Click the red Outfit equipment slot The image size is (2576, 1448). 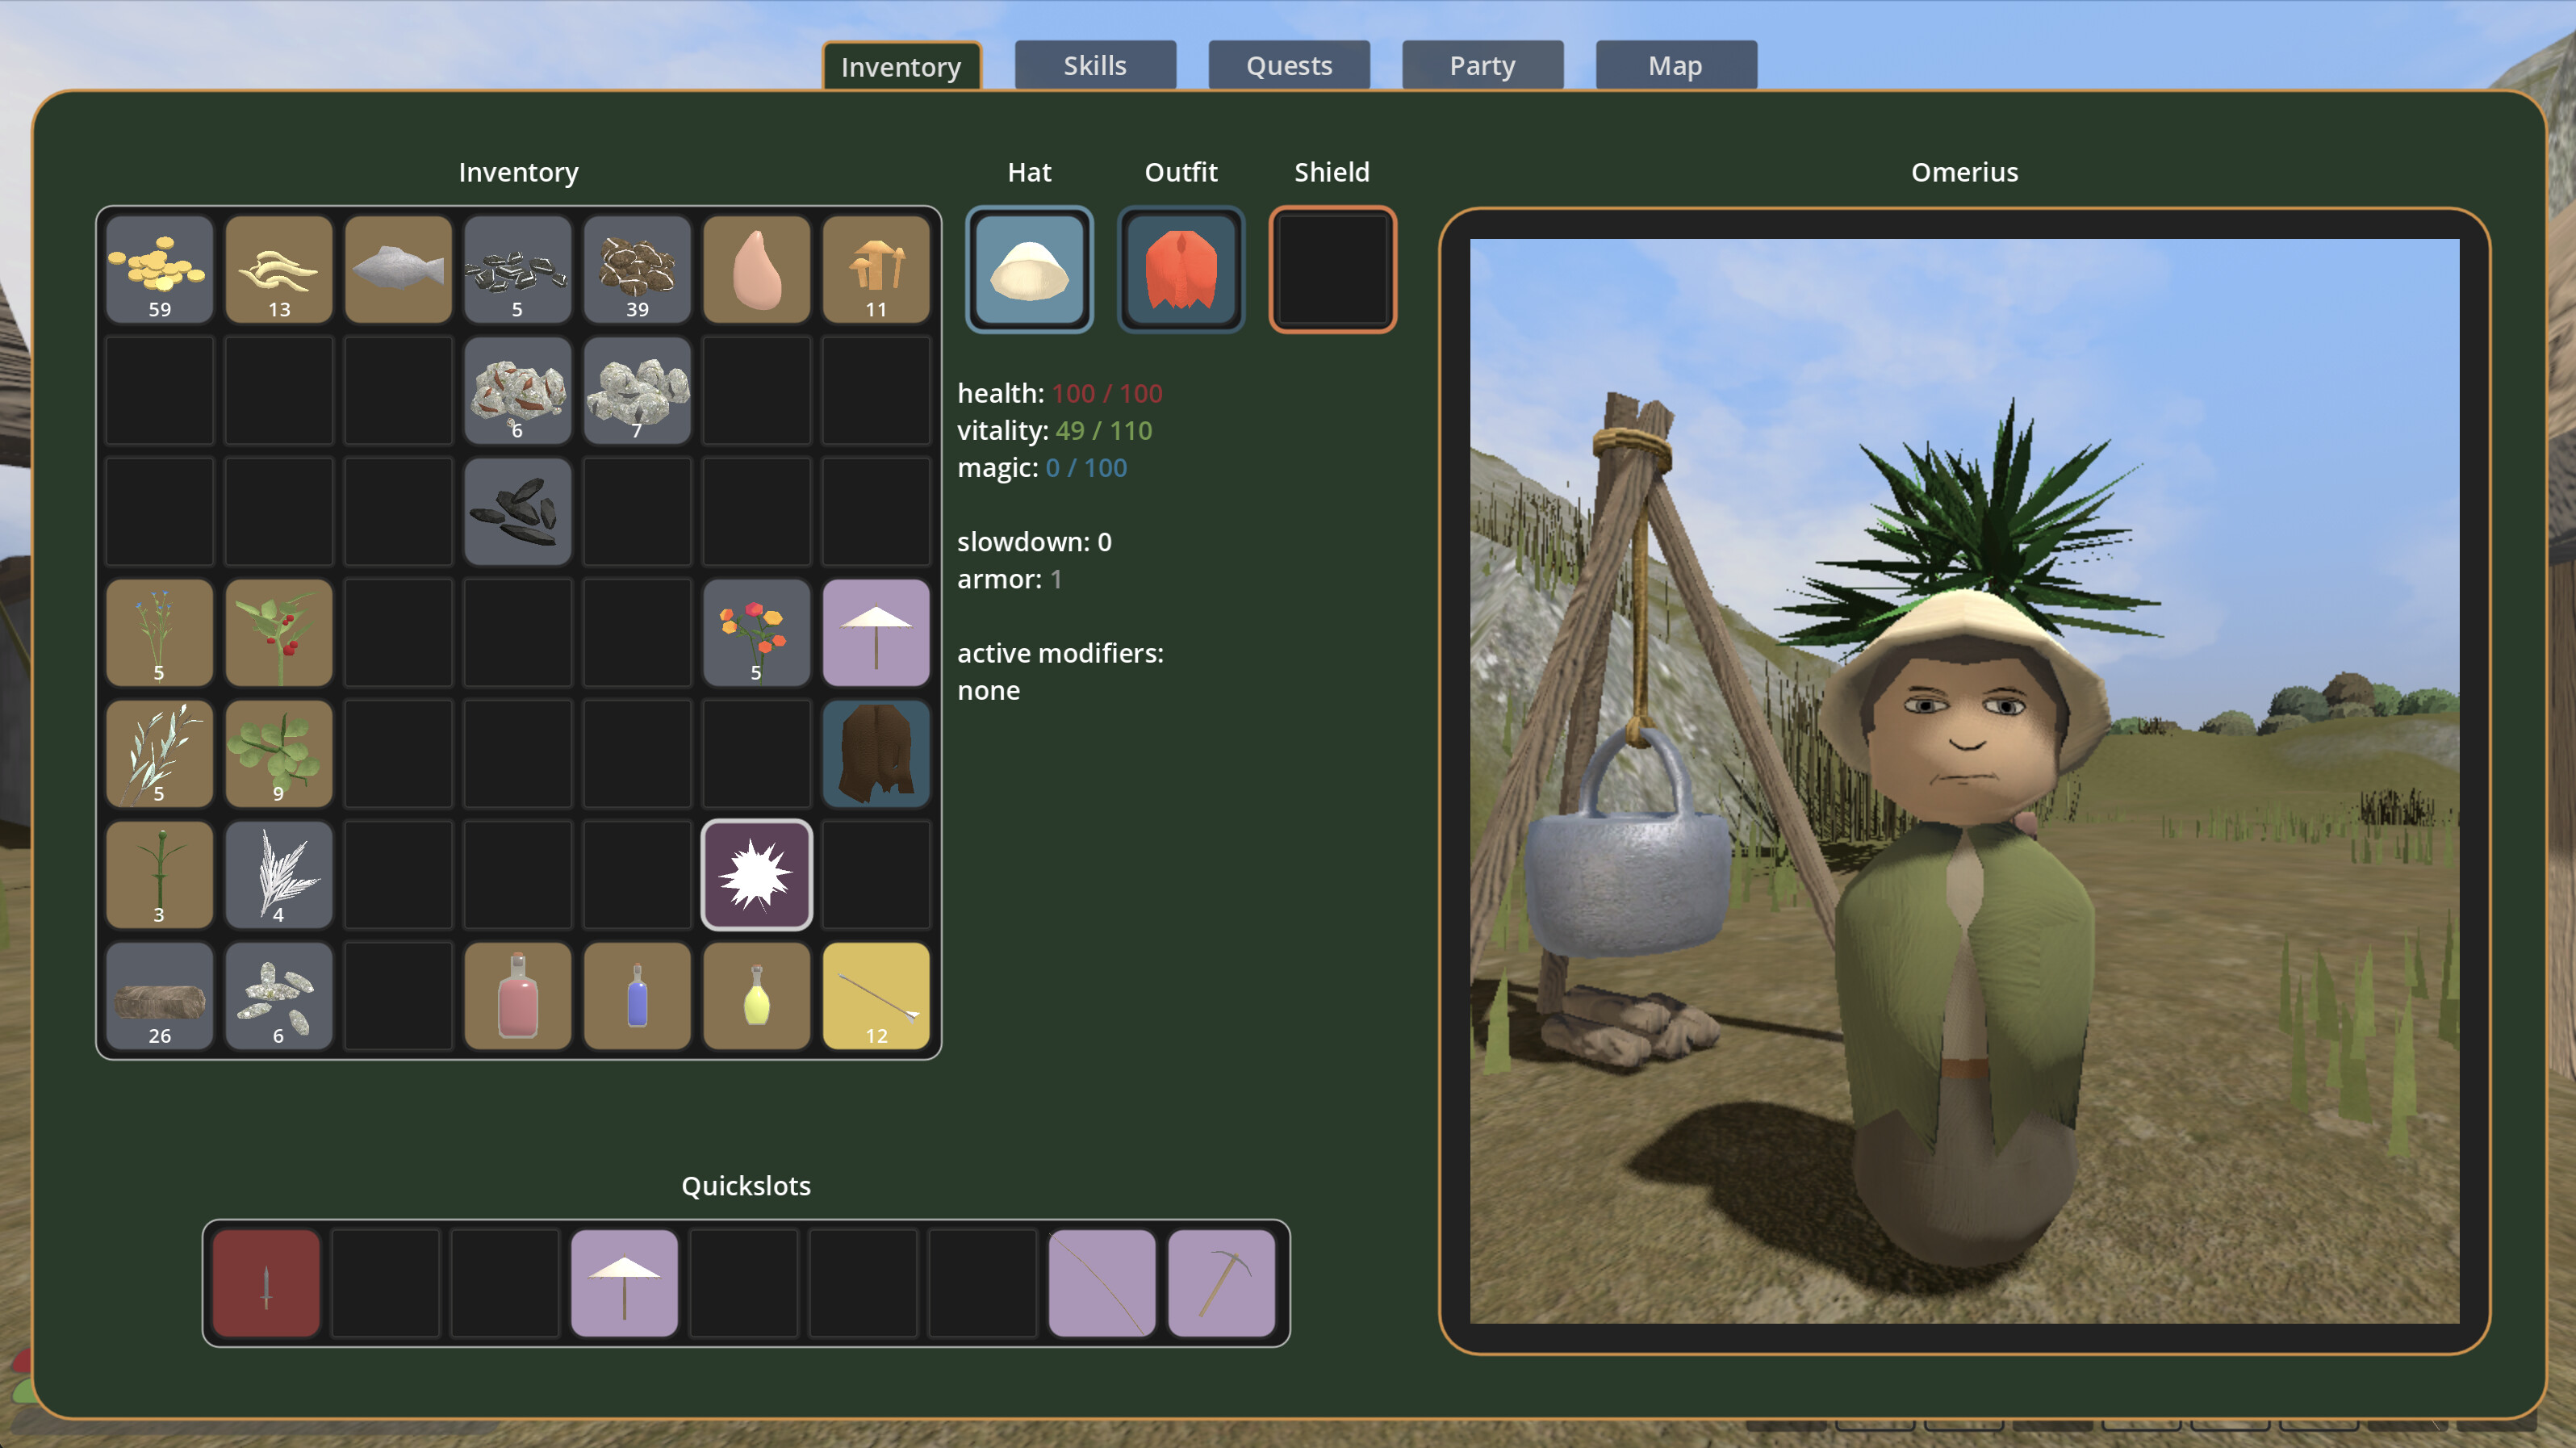pyautogui.click(x=1180, y=268)
